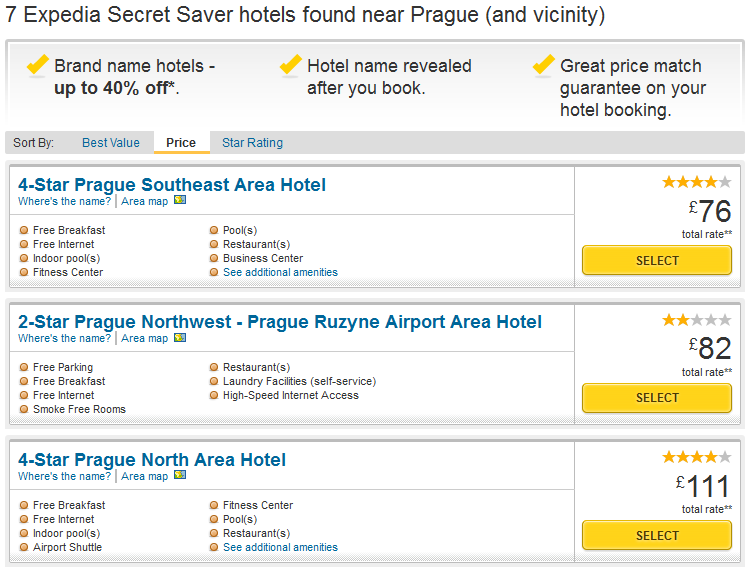Click map icon for Prague North hotel
The image size is (746, 571).
180,475
